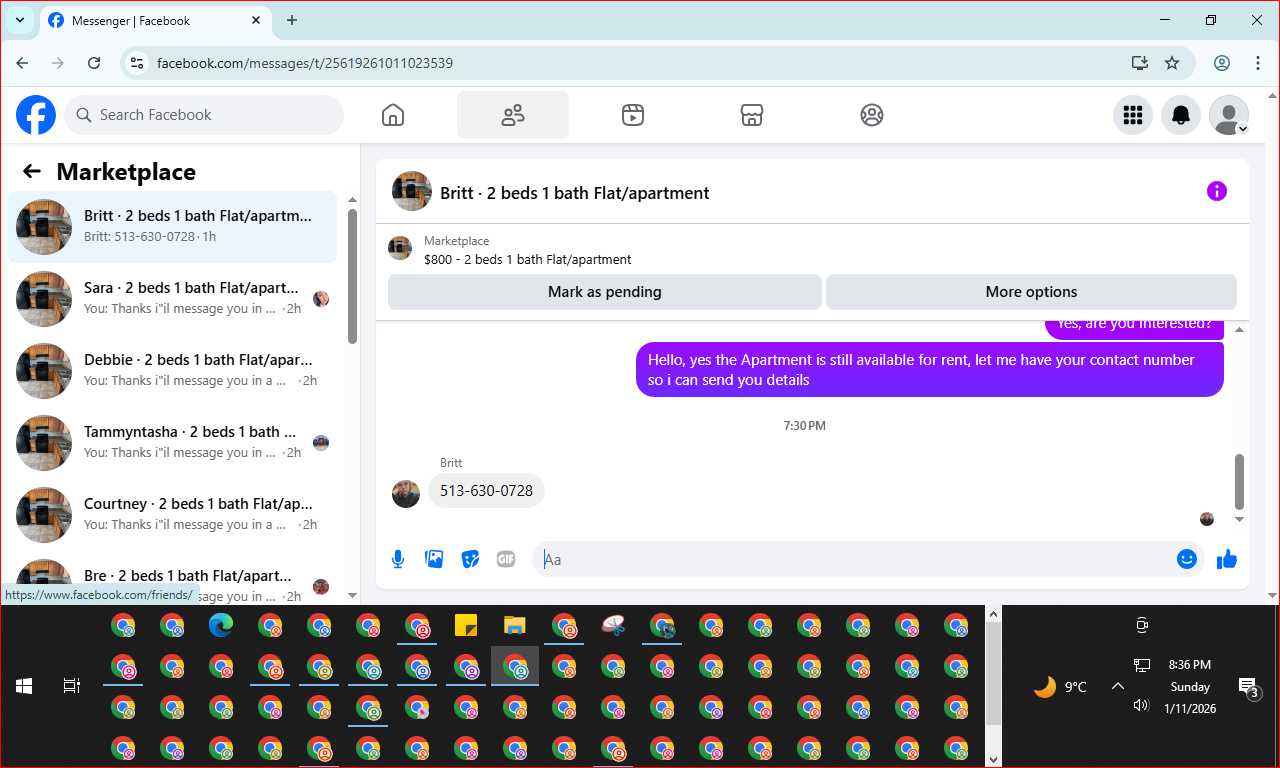Open the Reels video icon
This screenshot has width=1280, height=768.
[x=632, y=115]
